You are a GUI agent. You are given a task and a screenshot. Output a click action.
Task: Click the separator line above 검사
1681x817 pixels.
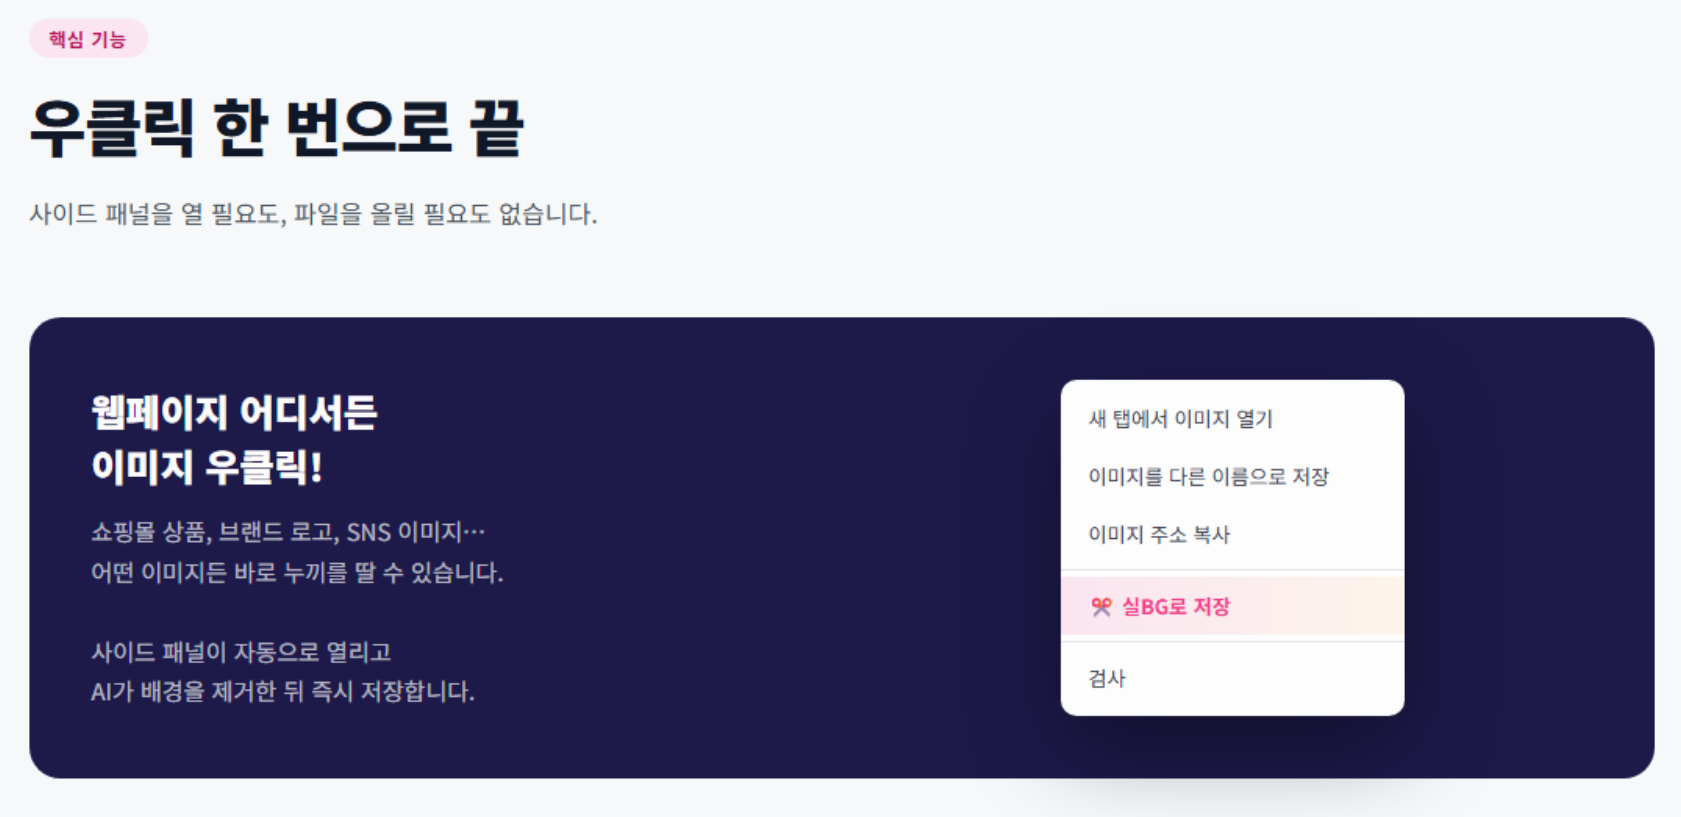click(1232, 642)
